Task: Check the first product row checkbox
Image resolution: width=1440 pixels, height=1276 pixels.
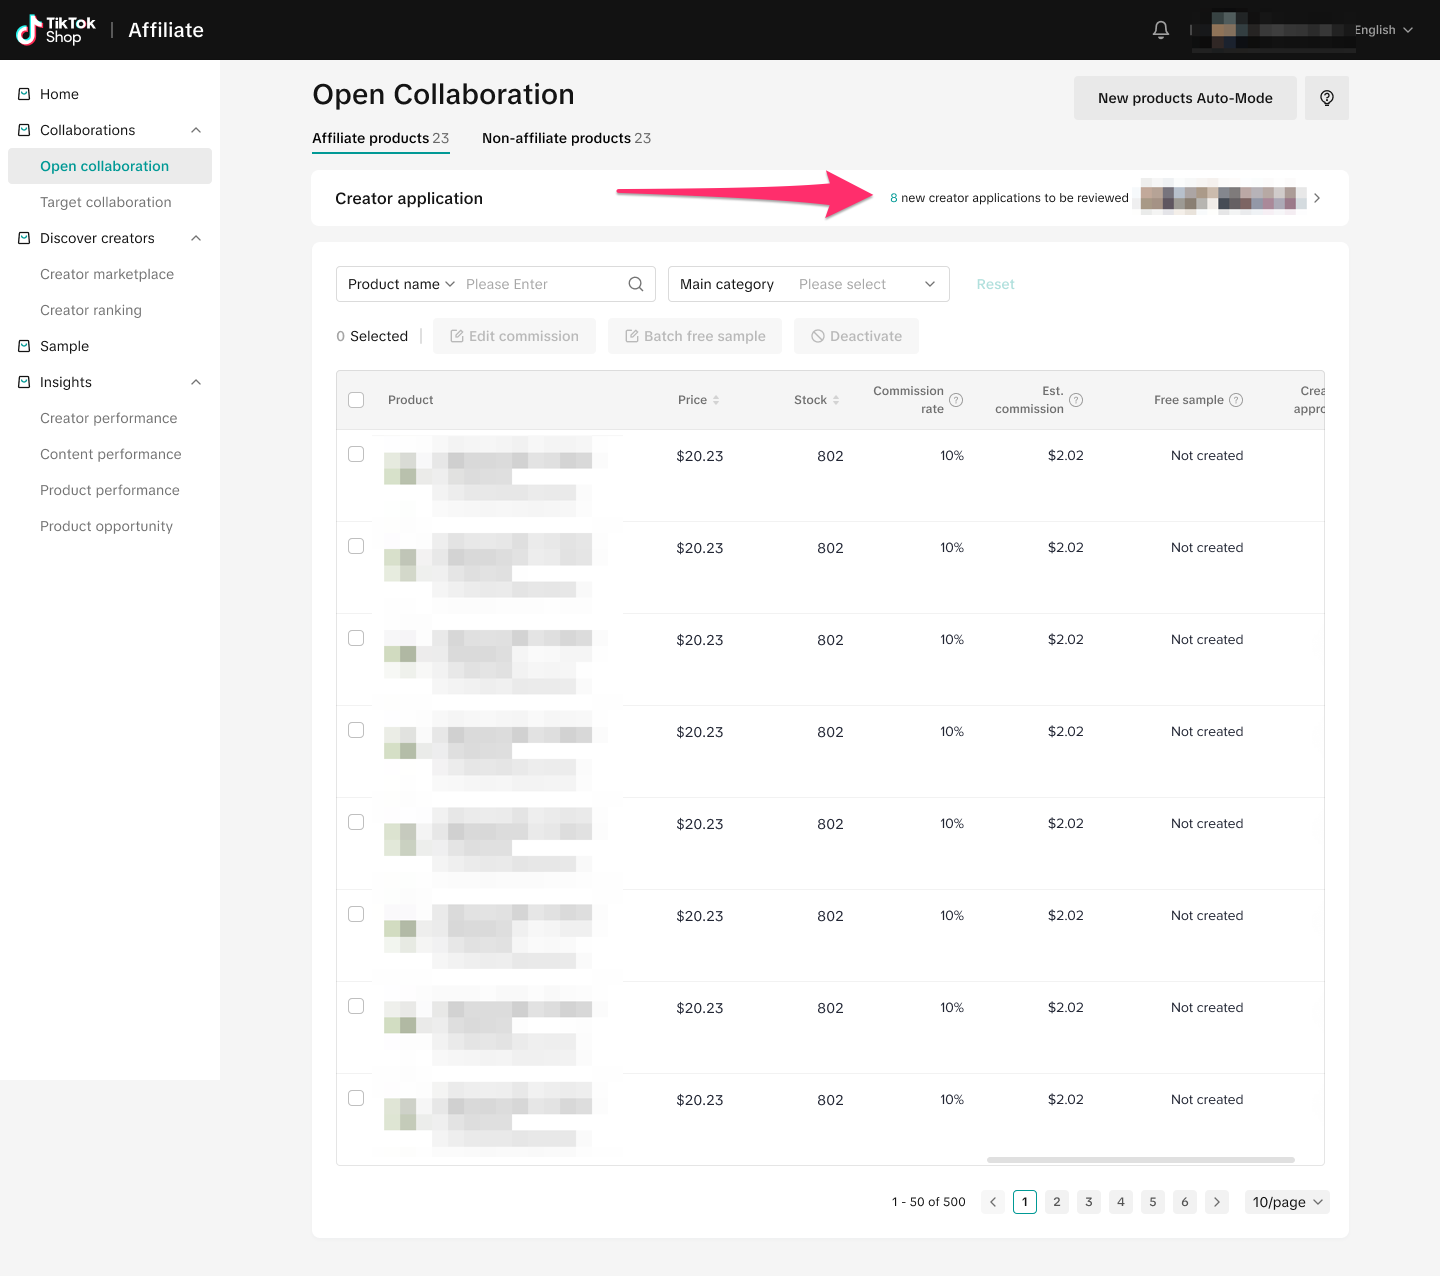Action: (x=356, y=454)
